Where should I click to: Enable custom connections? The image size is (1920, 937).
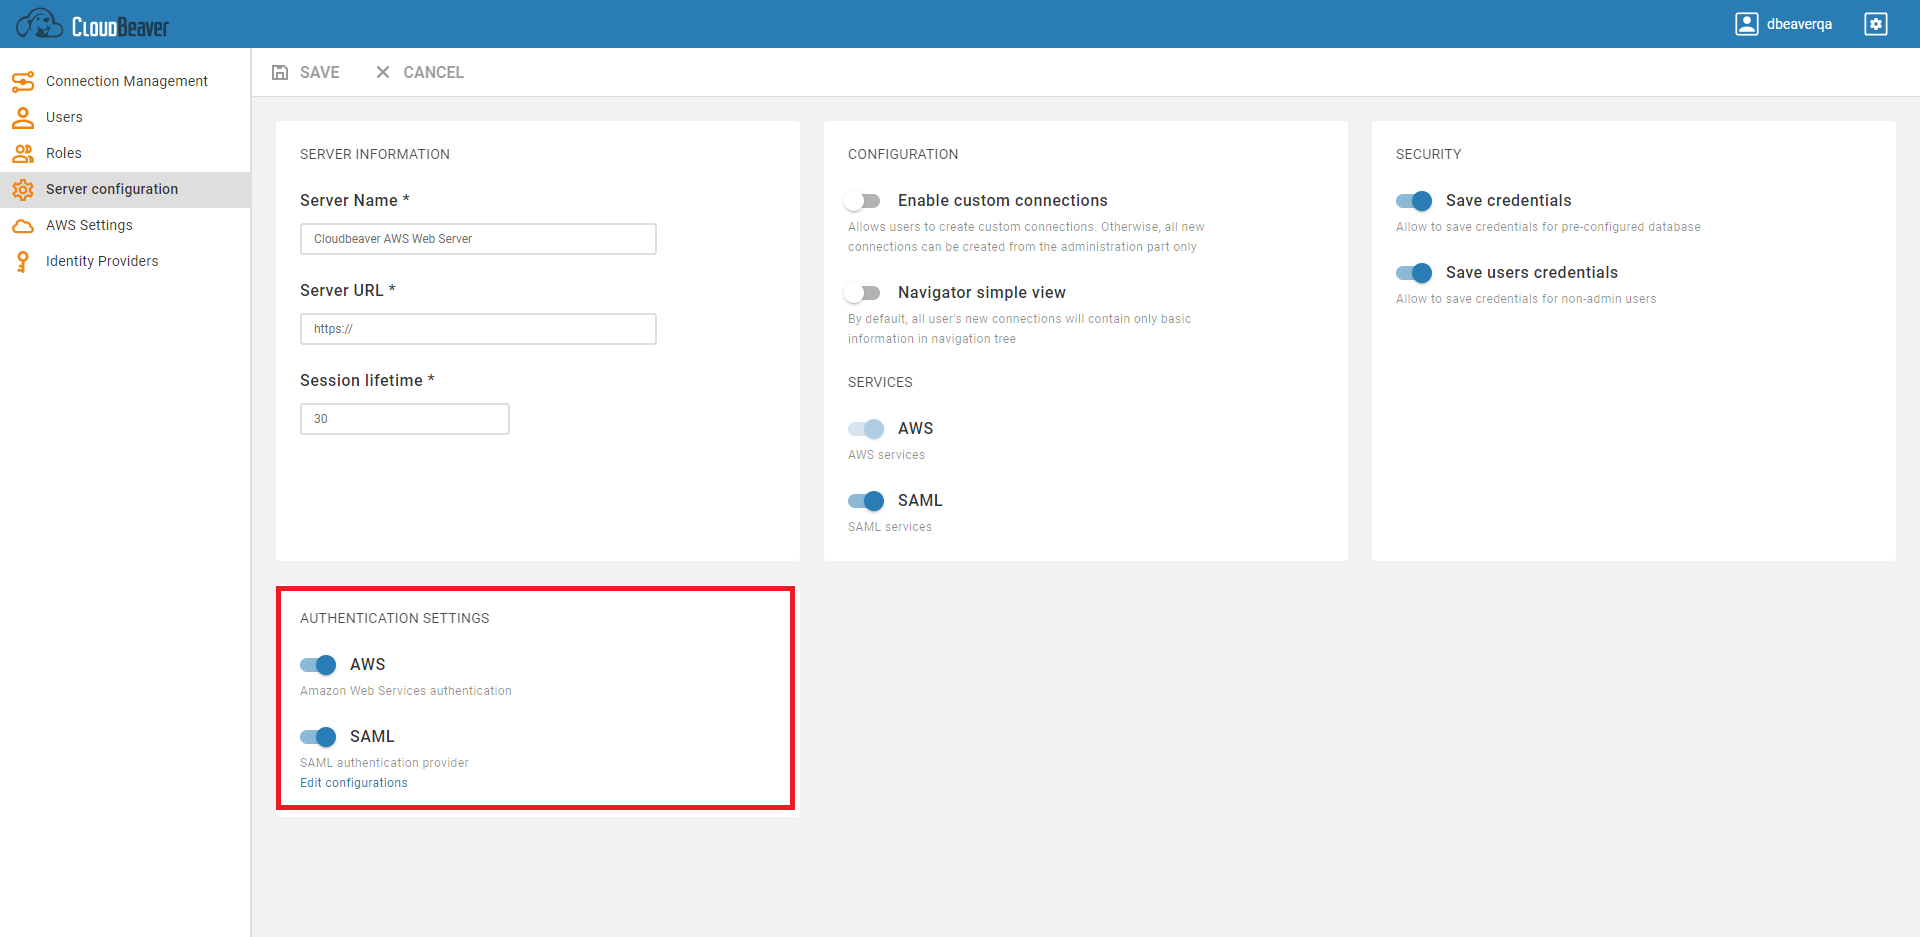(x=863, y=201)
